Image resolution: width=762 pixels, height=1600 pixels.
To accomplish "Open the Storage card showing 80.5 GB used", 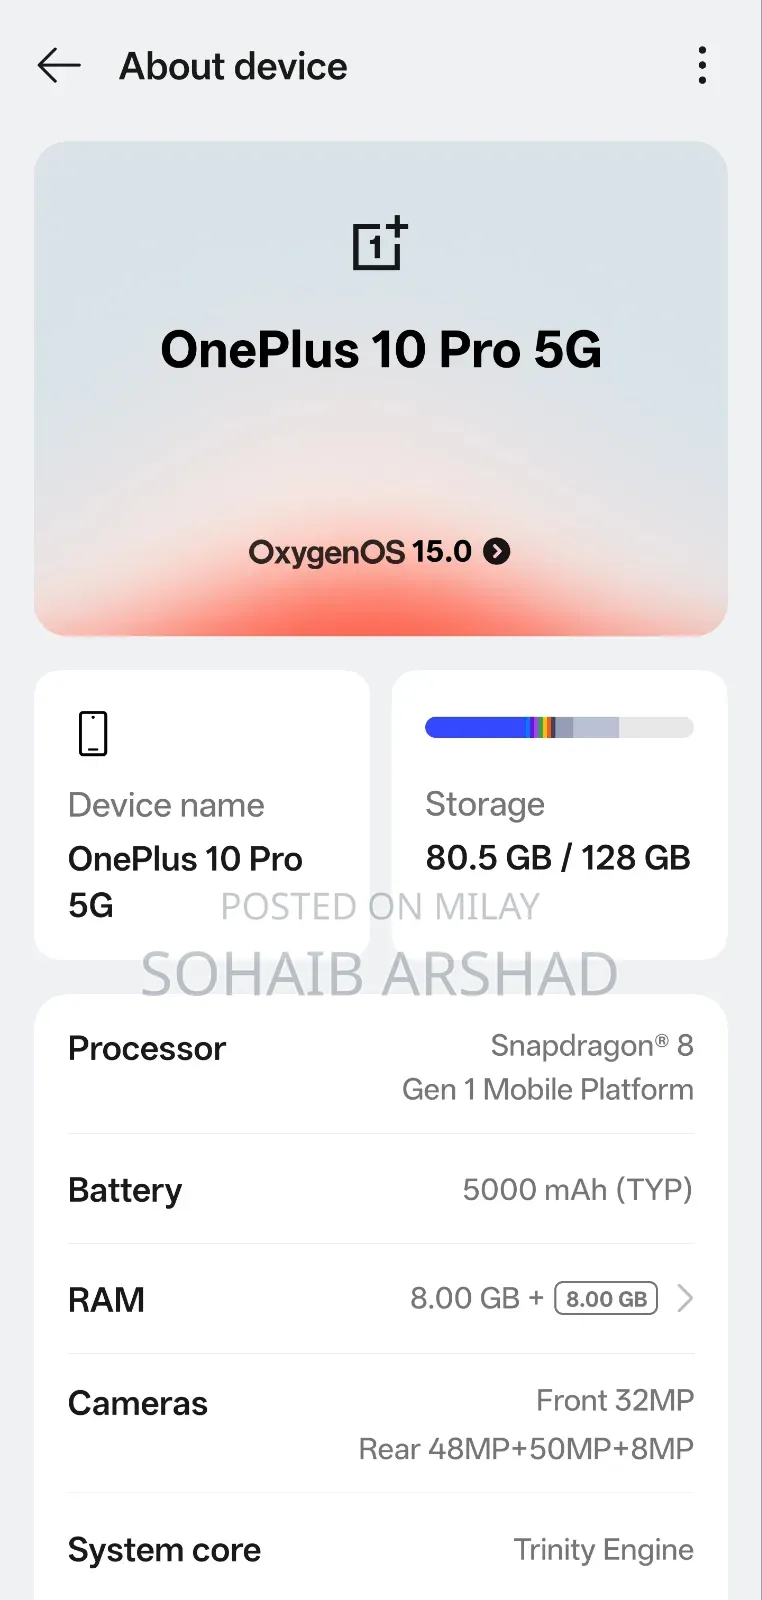I will point(558,813).
